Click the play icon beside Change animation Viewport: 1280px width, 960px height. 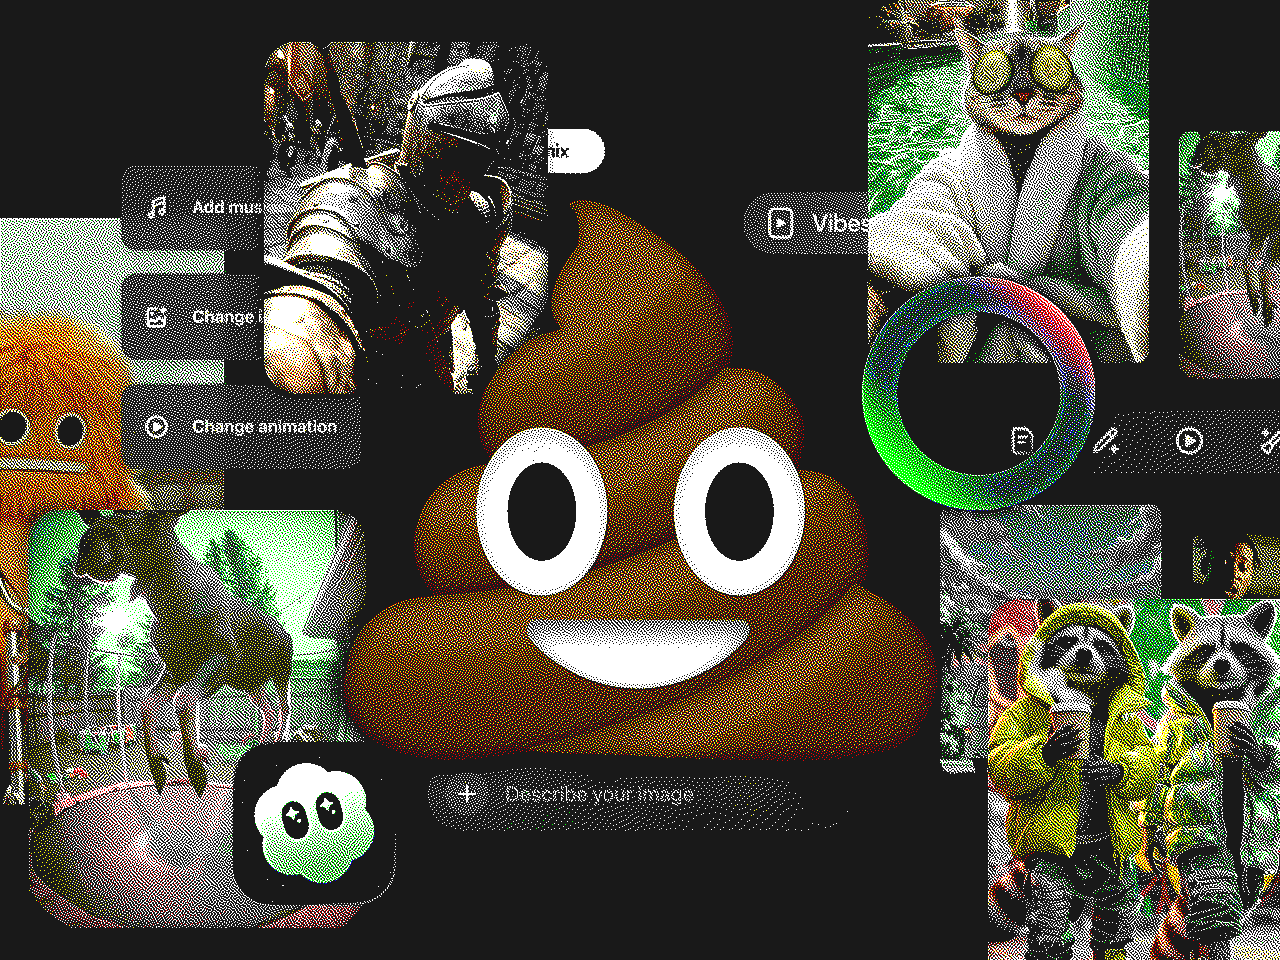click(156, 426)
